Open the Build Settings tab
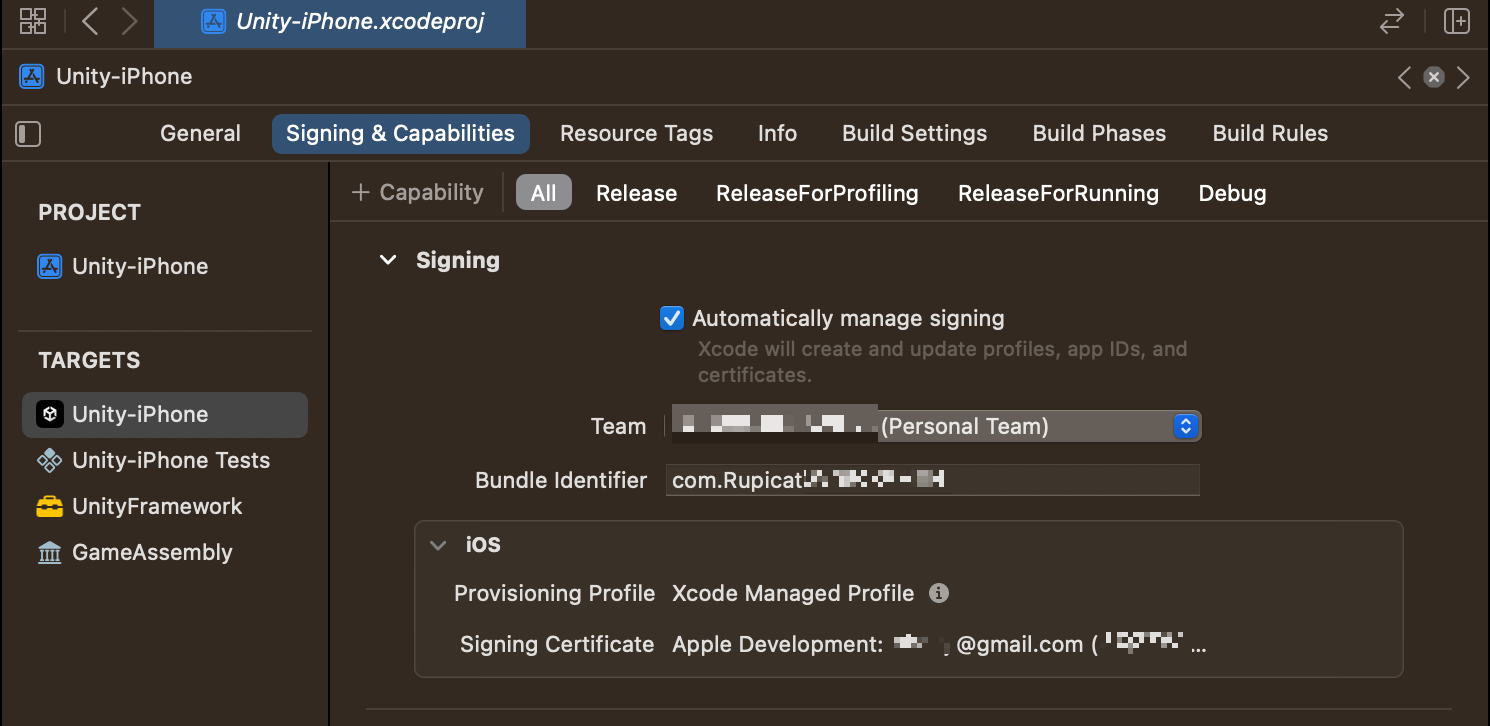This screenshot has height=726, width=1490. [914, 134]
